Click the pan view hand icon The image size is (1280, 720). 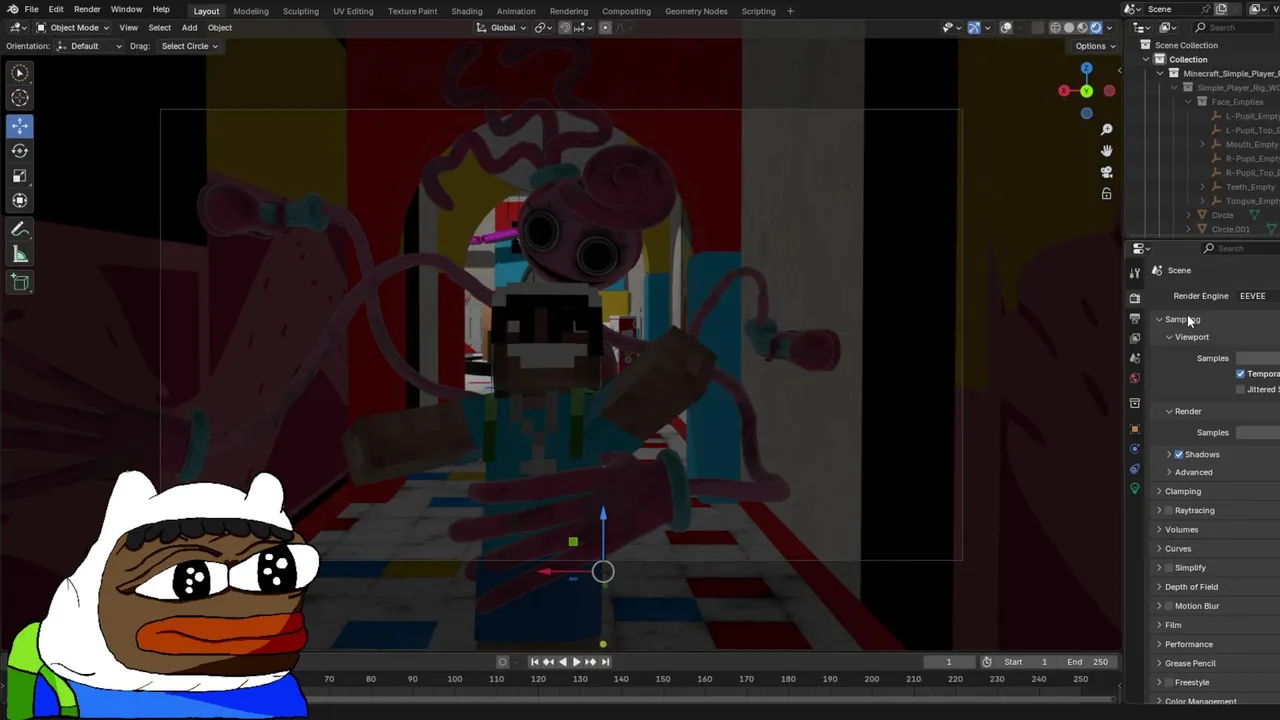pyautogui.click(x=1106, y=151)
